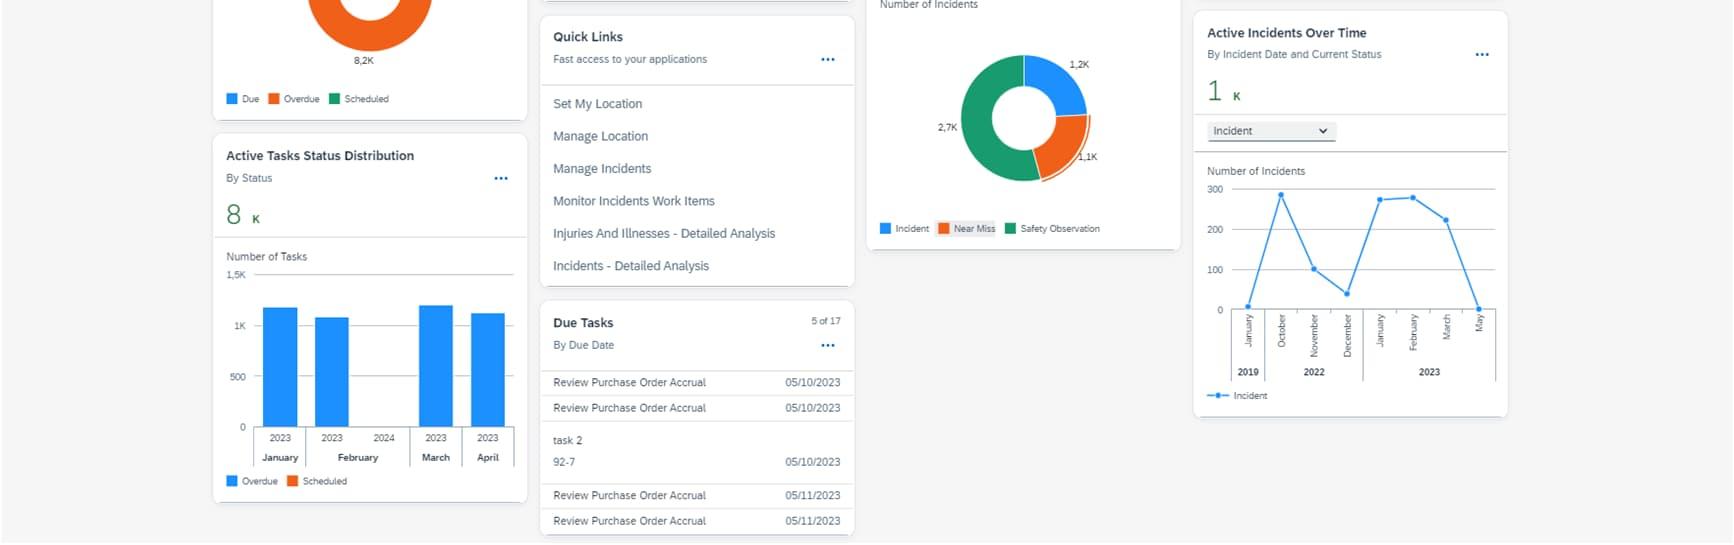Screen dimensions: 1734x545
Task: Open Manage Incidents quick link
Action: [602, 169]
